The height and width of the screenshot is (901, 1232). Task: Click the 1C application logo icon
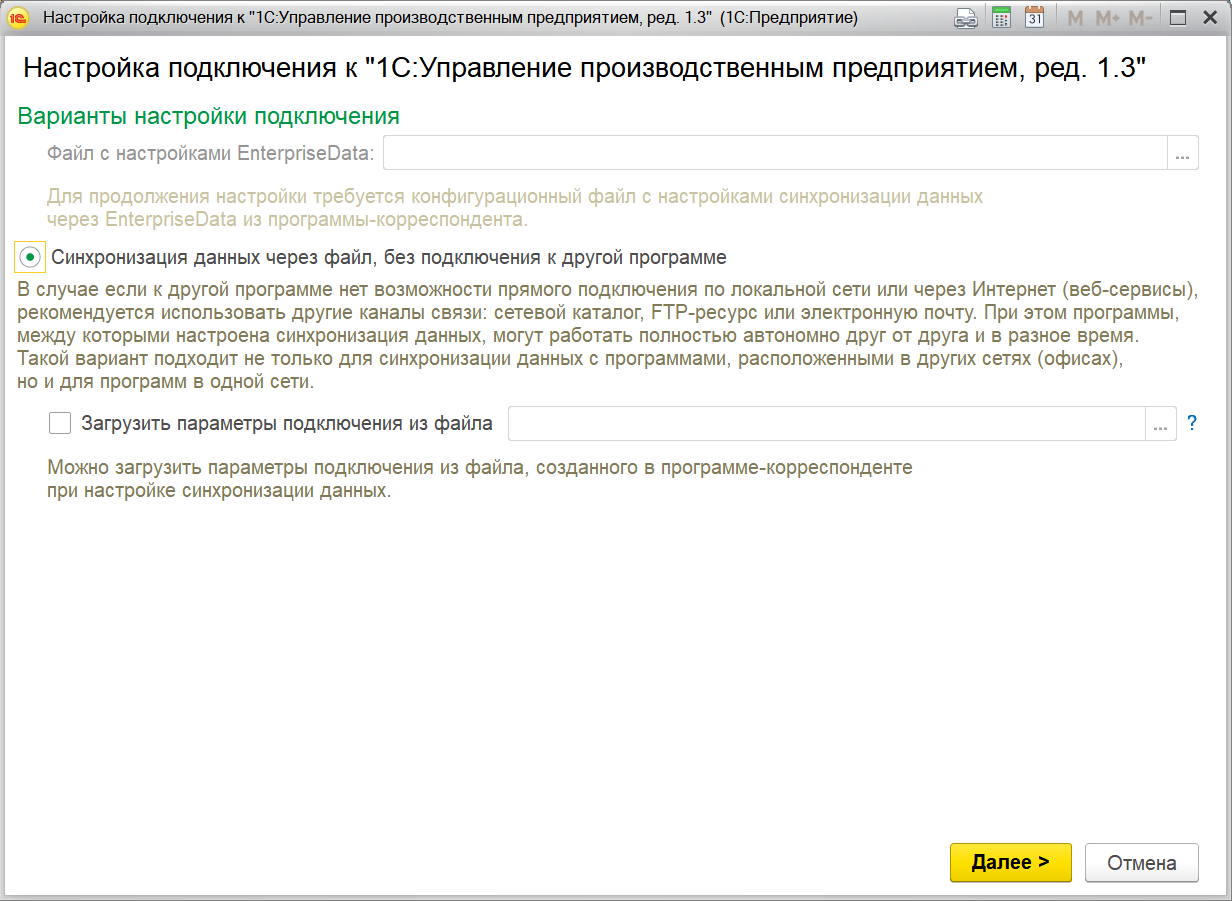(x=17, y=18)
